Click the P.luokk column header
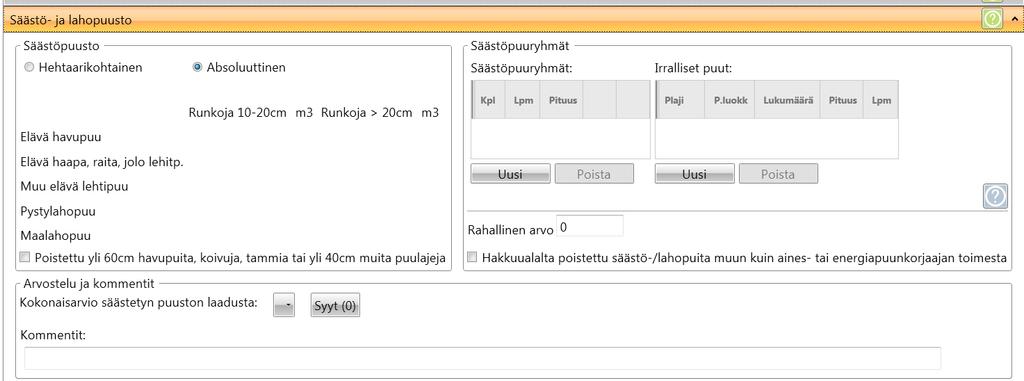 point(729,100)
